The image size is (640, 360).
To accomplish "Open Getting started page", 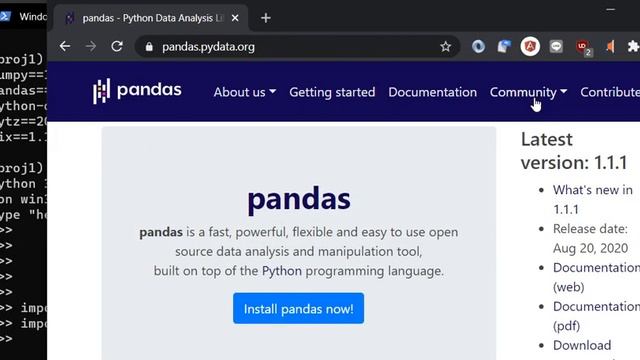I will pos(332,92).
